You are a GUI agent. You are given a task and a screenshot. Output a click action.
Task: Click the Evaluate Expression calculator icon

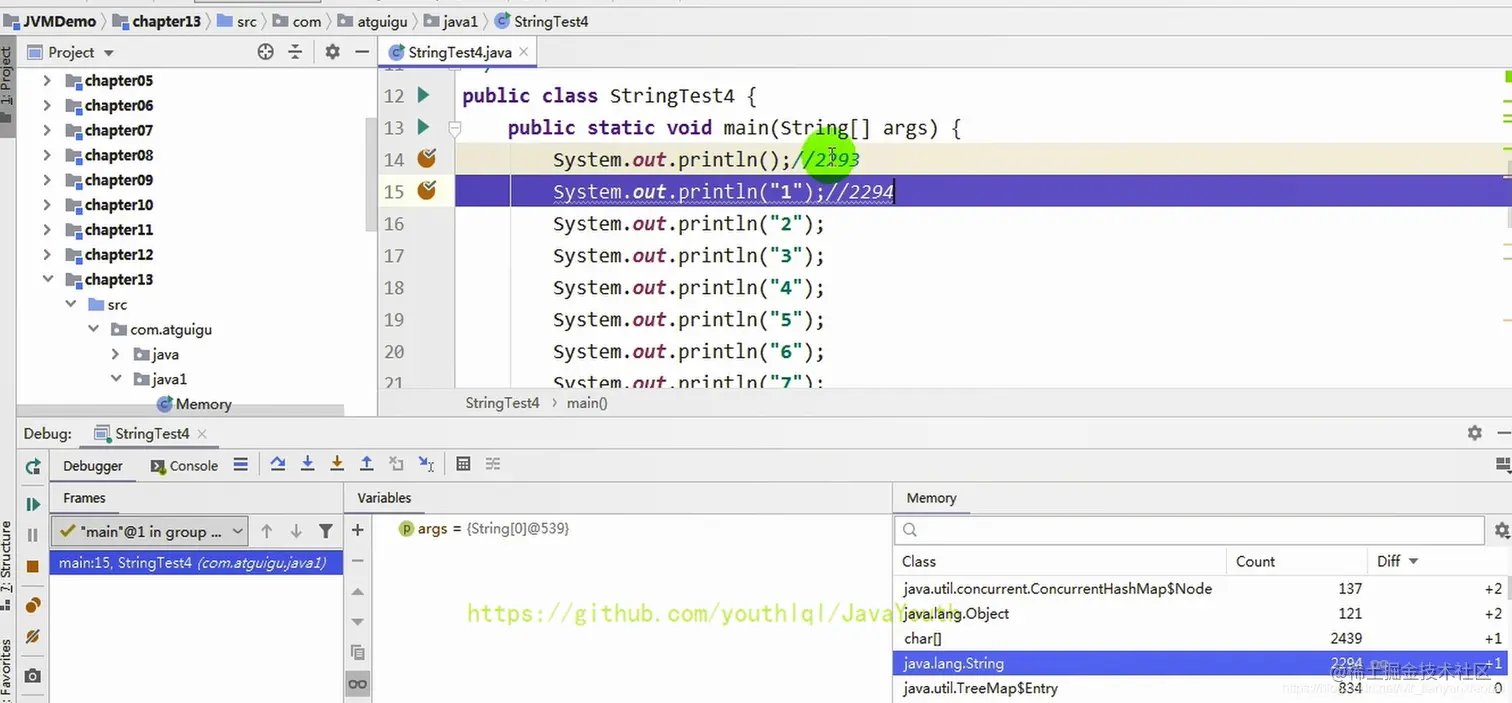[463, 464]
